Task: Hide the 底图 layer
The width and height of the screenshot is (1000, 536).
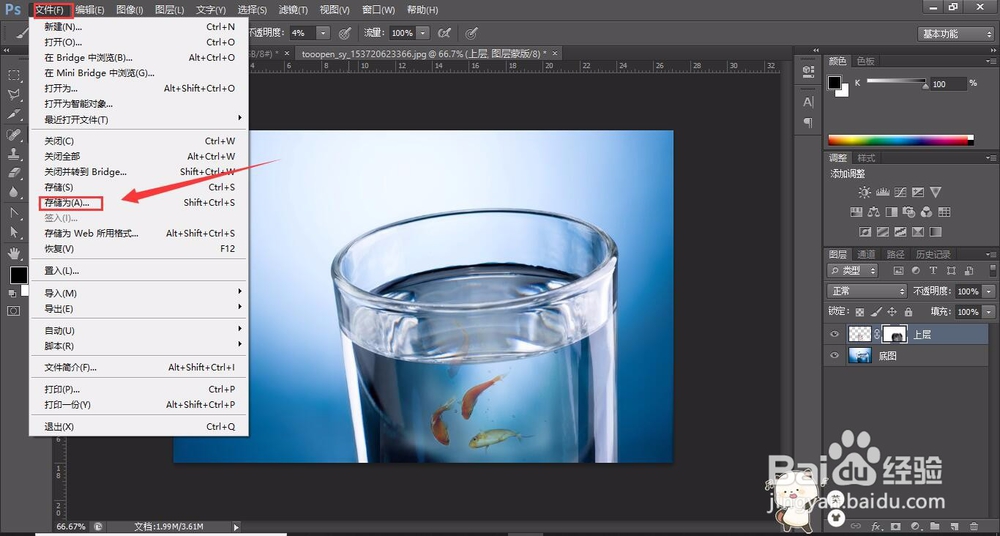Action: click(x=834, y=356)
